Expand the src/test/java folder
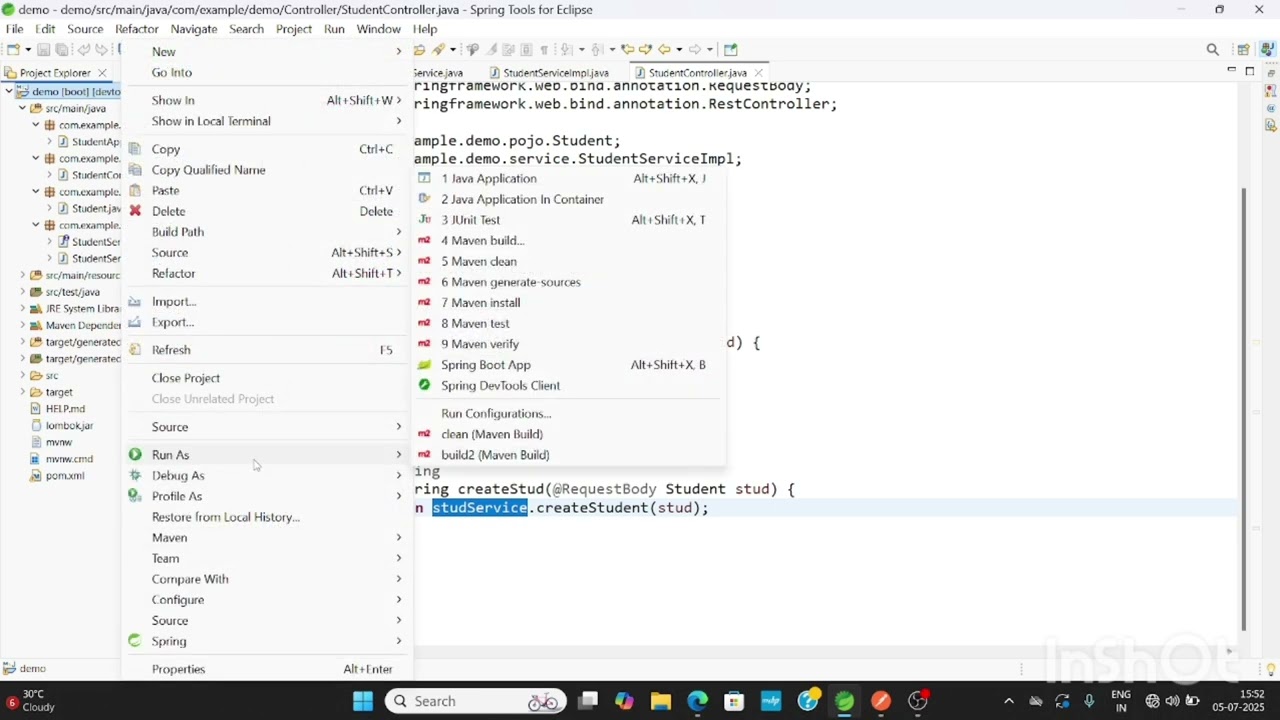Screen dimensions: 1280x720 pos(22,292)
